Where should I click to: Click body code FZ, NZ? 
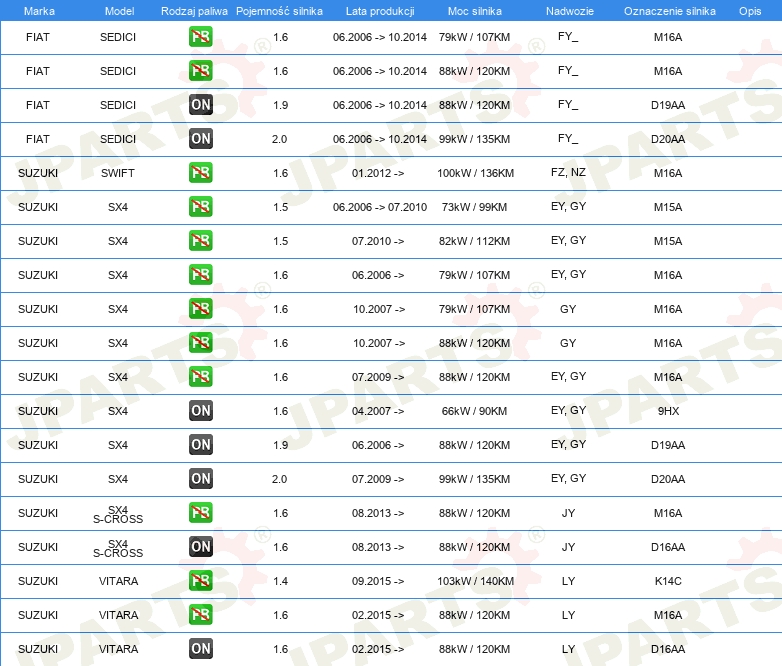(x=568, y=173)
